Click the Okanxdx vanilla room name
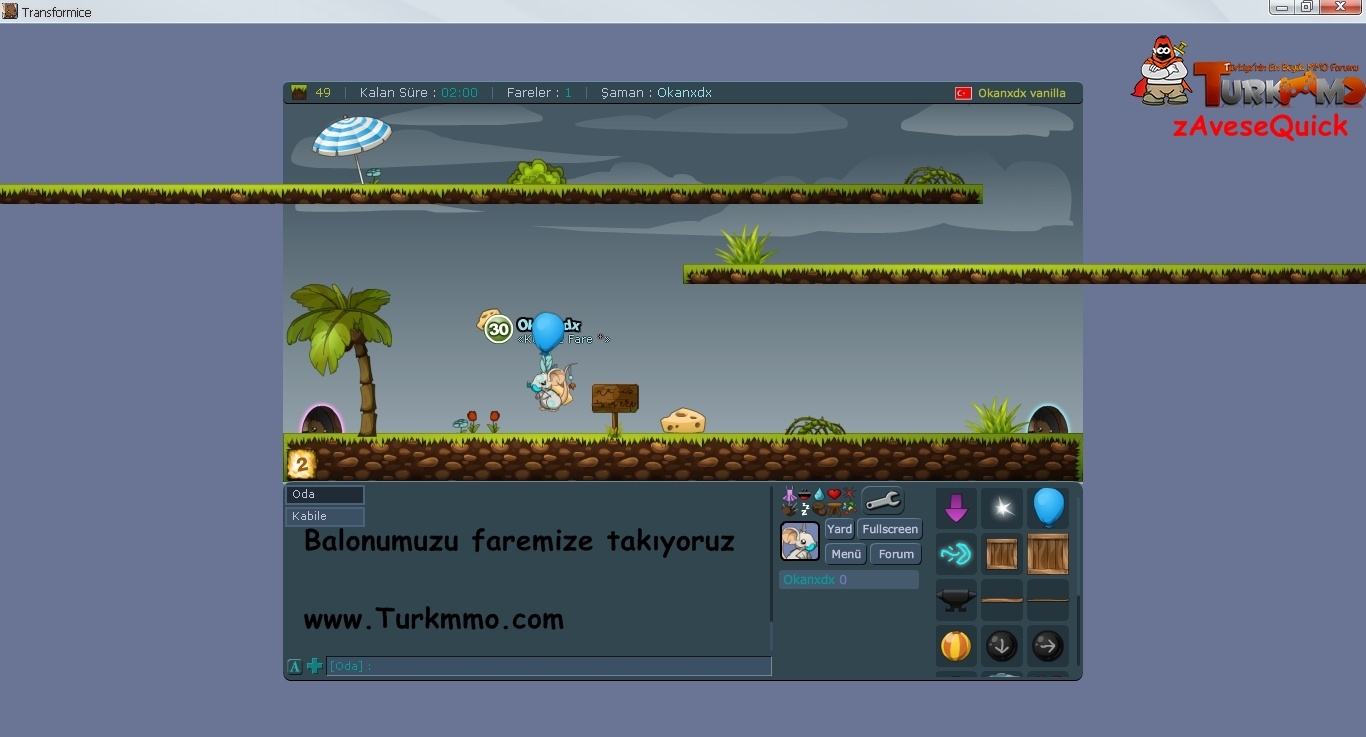The image size is (1366, 737). coord(1022,93)
